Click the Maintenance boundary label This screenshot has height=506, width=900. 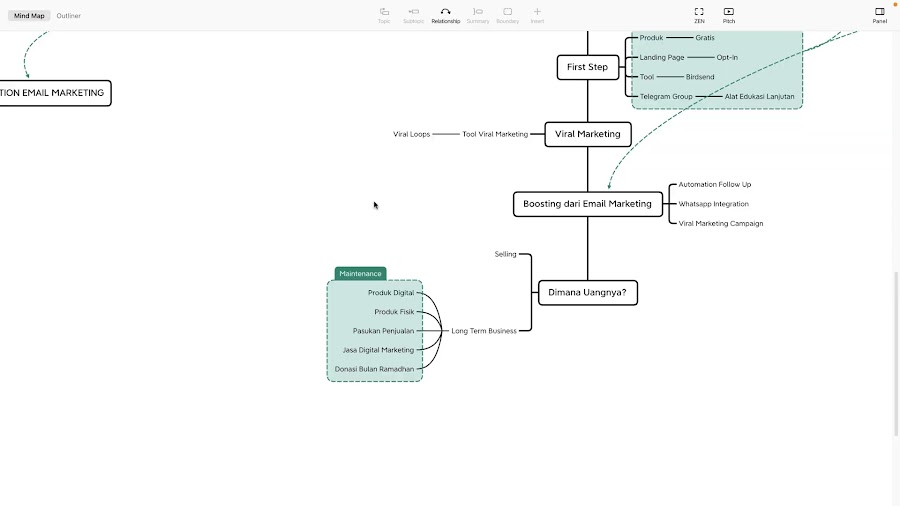pos(360,274)
